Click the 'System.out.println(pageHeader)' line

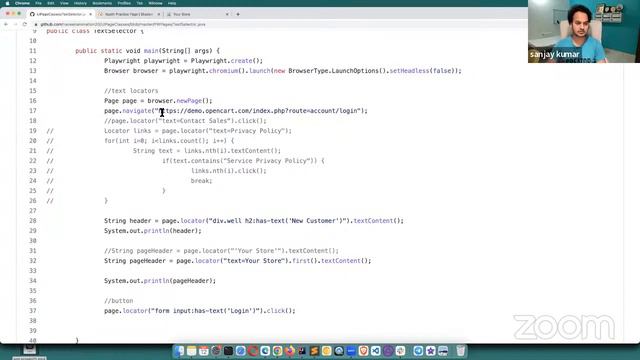point(160,281)
